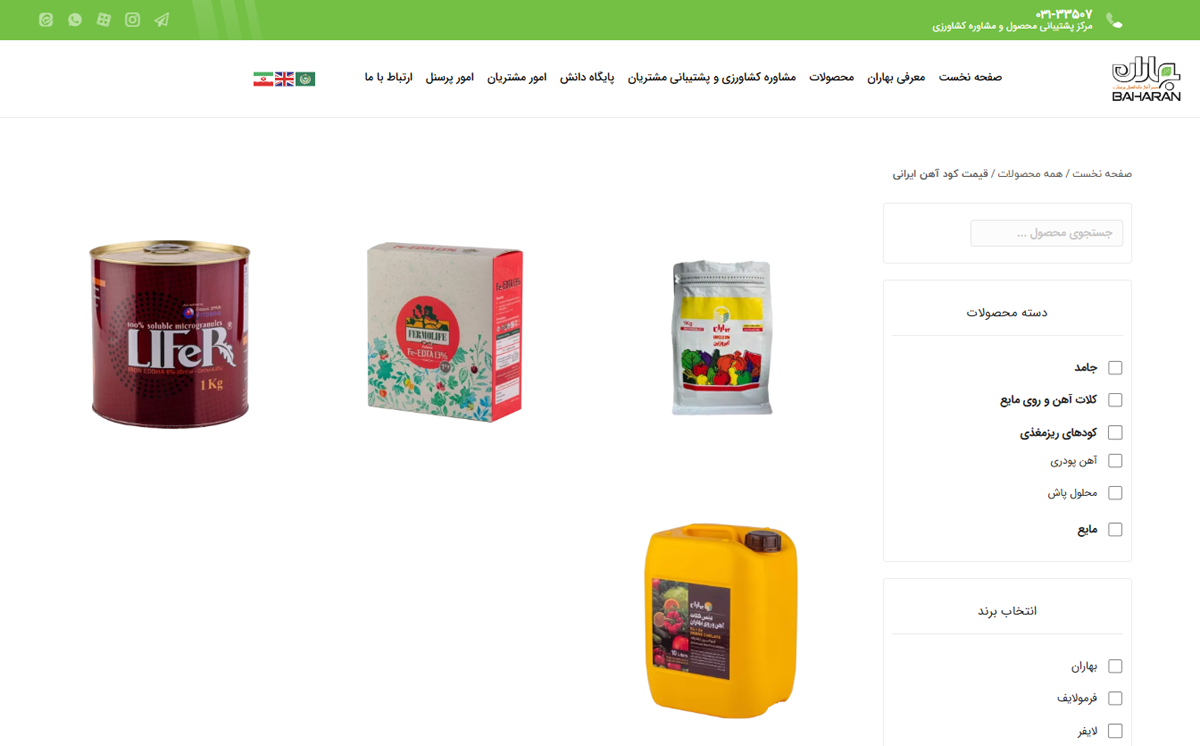Open the Telegram social icon
The height and width of the screenshot is (746, 1200).
[x=162, y=20]
